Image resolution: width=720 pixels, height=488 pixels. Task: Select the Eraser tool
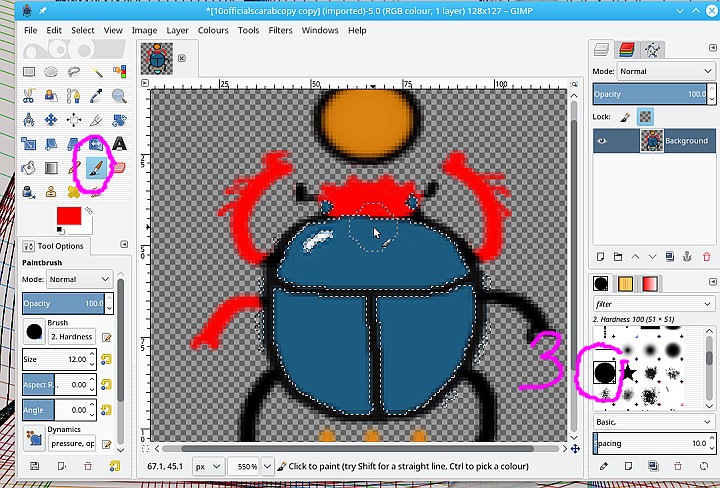point(119,168)
